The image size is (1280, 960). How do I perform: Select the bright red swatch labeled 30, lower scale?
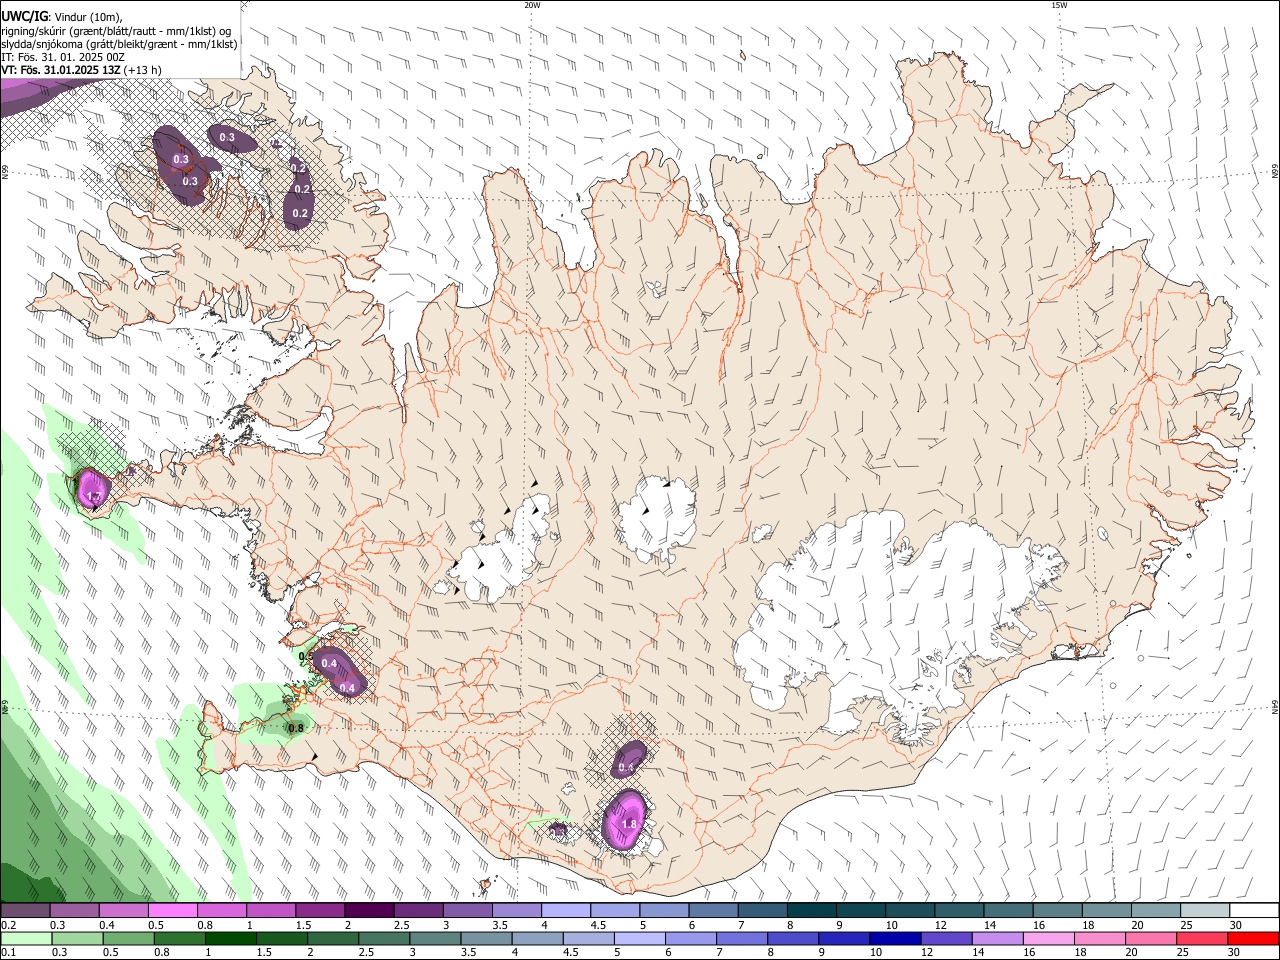[x=1254, y=939]
